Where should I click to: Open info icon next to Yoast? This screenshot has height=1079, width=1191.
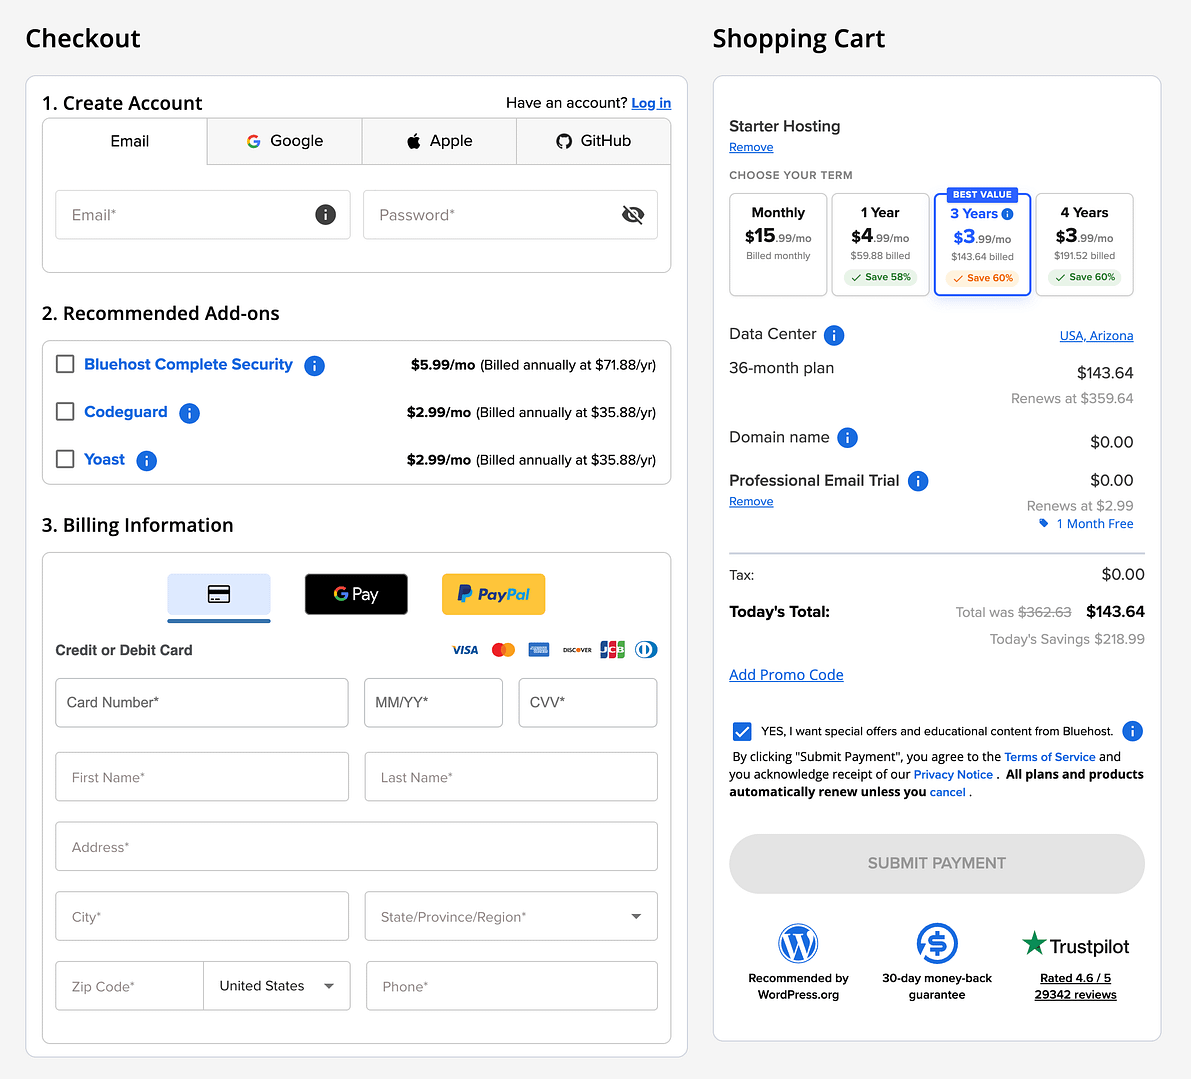[x=147, y=461]
